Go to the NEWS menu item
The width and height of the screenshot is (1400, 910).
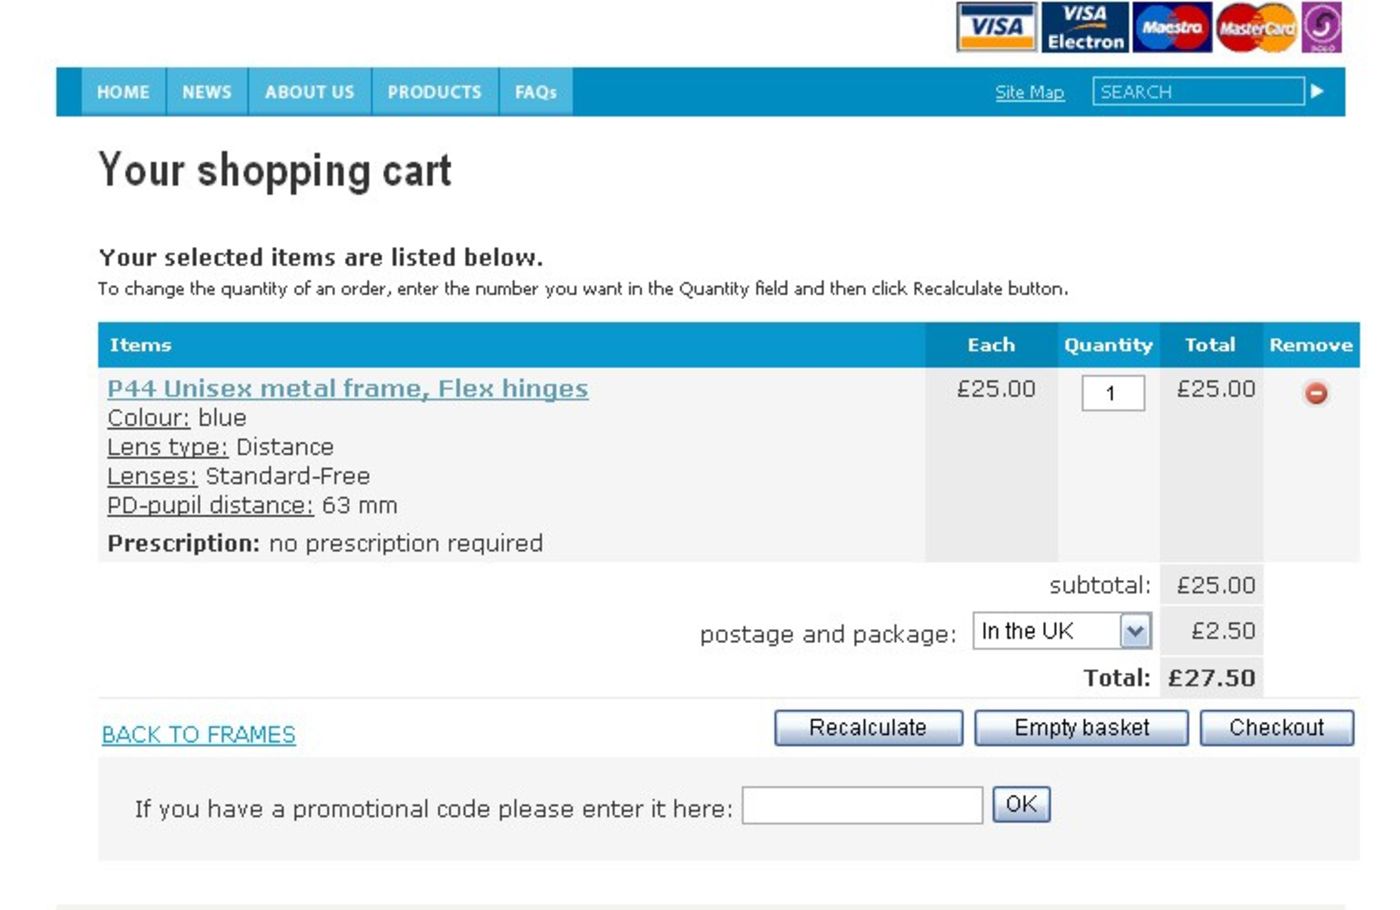click(207, 92)
